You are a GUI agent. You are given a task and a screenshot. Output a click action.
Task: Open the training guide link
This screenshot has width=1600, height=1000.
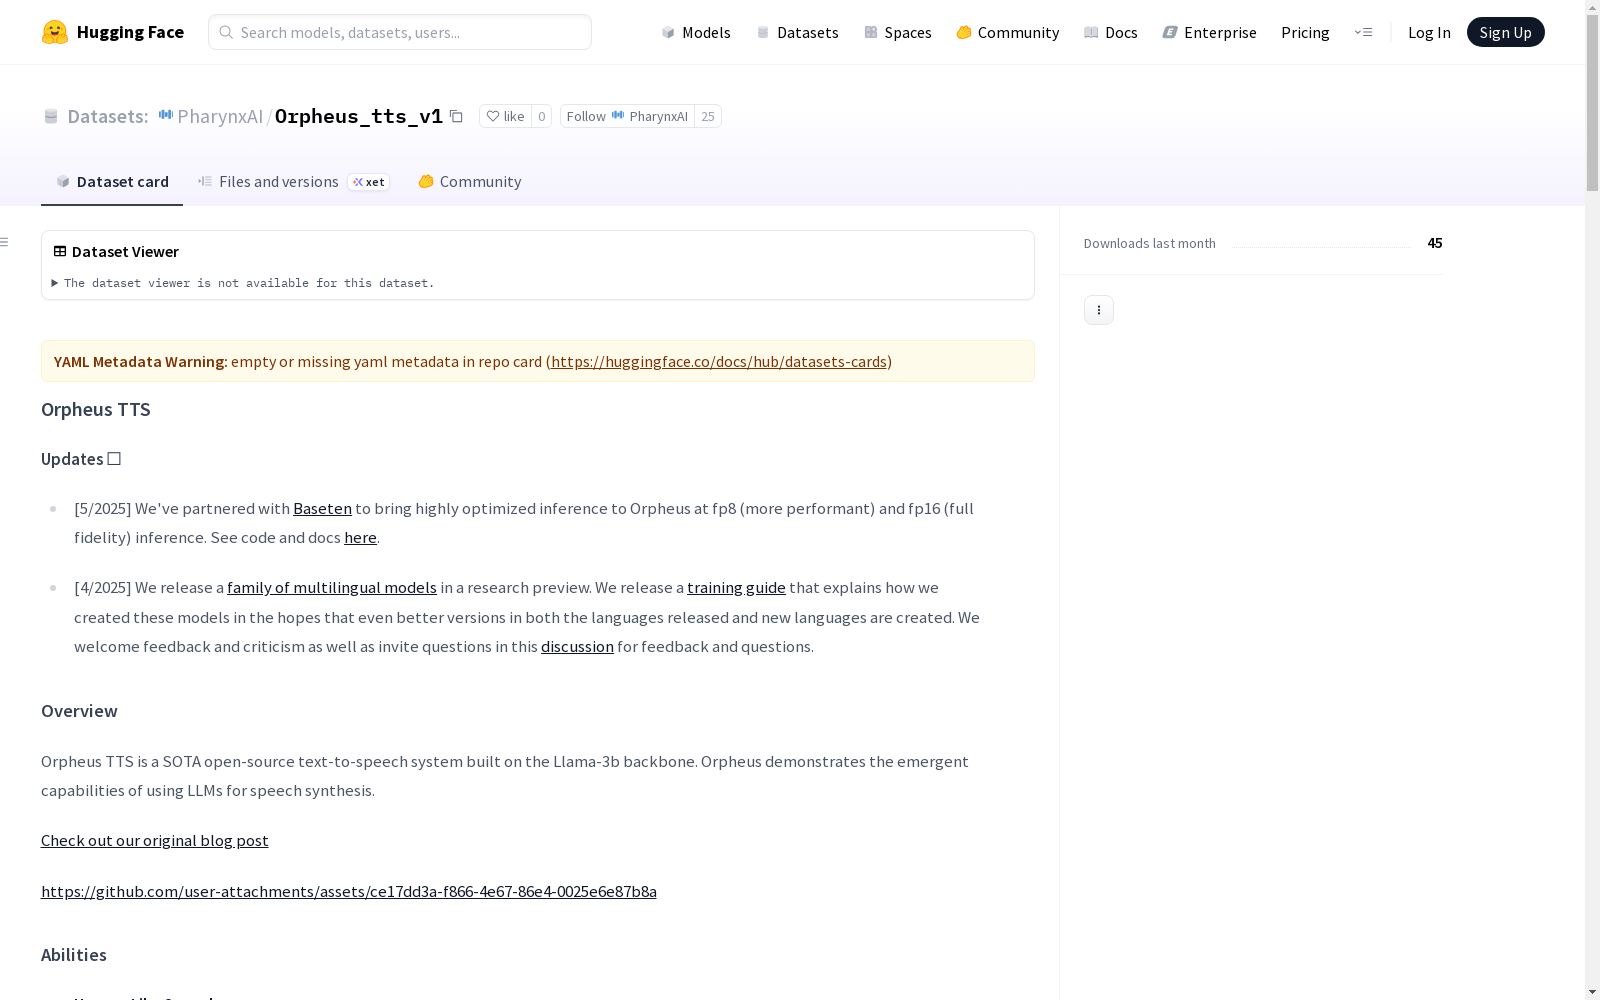736,588
